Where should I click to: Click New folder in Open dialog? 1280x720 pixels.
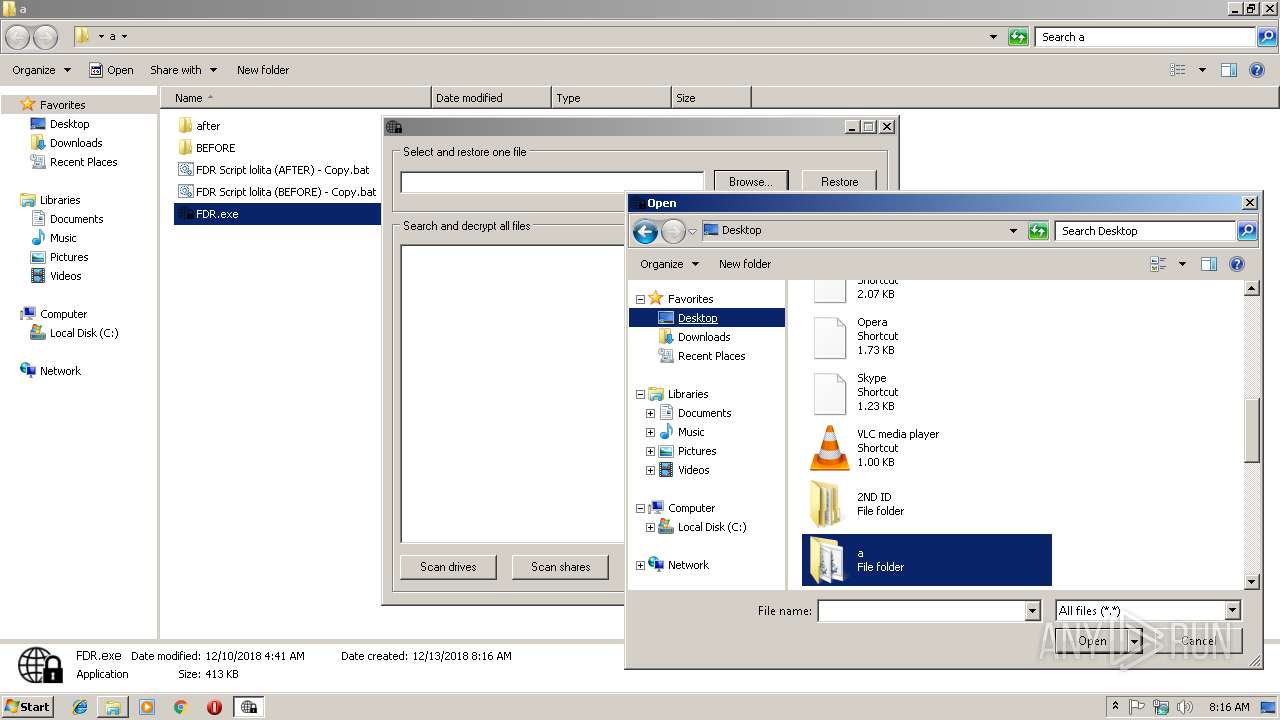pos(745,264)
